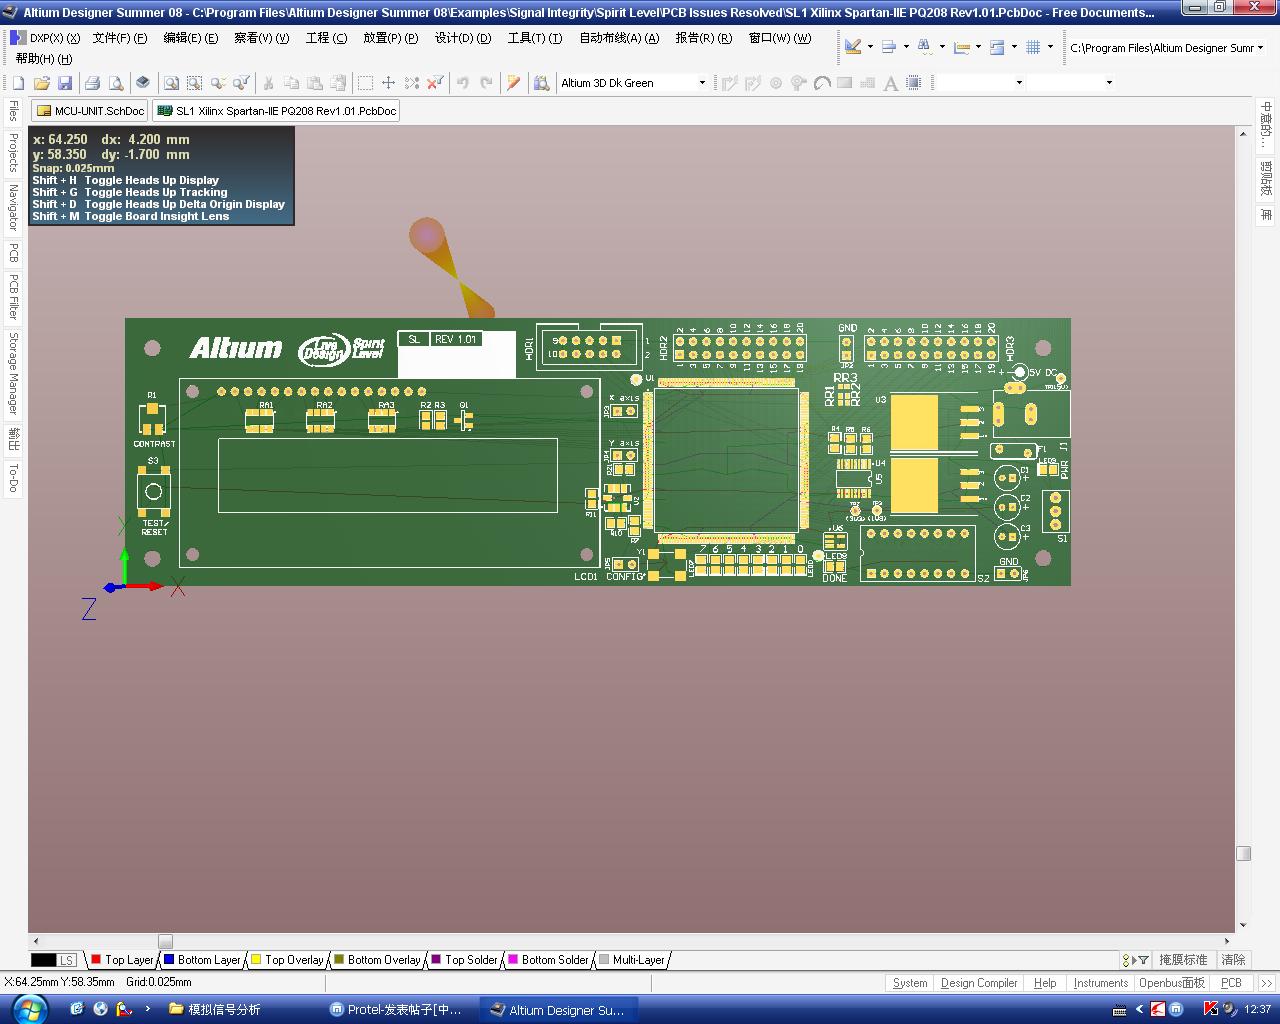This screenshot has width=1280, height=1024.
Task: Save the document with the floppy disk icon
Action: (x=65, y=83)
